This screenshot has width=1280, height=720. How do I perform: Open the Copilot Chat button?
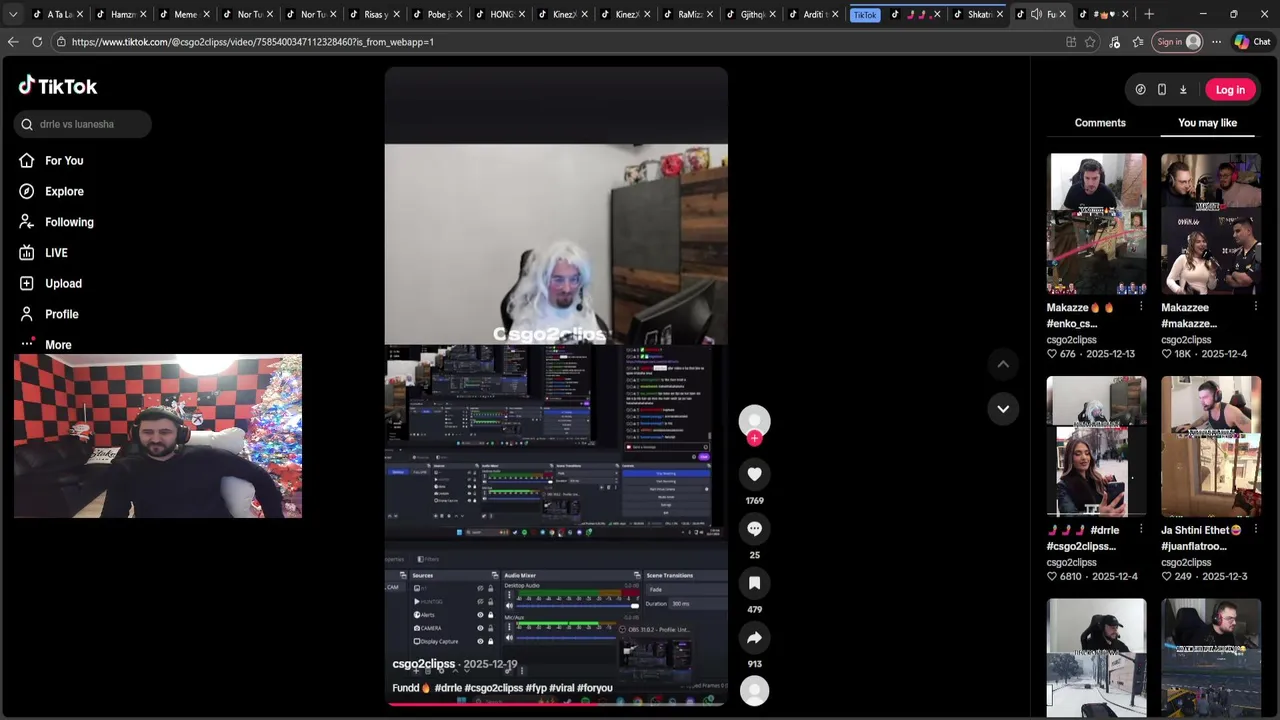(x=1251, y=42)
